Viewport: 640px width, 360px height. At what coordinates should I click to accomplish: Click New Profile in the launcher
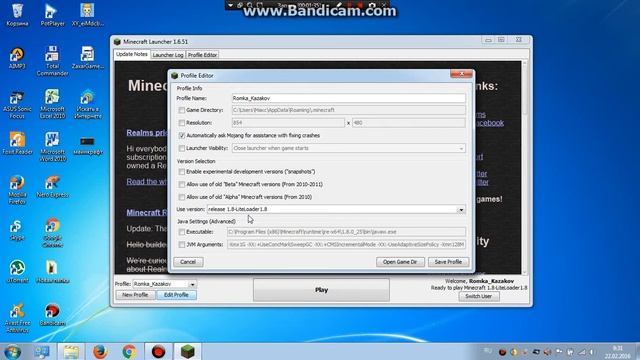tap(135, 295)
